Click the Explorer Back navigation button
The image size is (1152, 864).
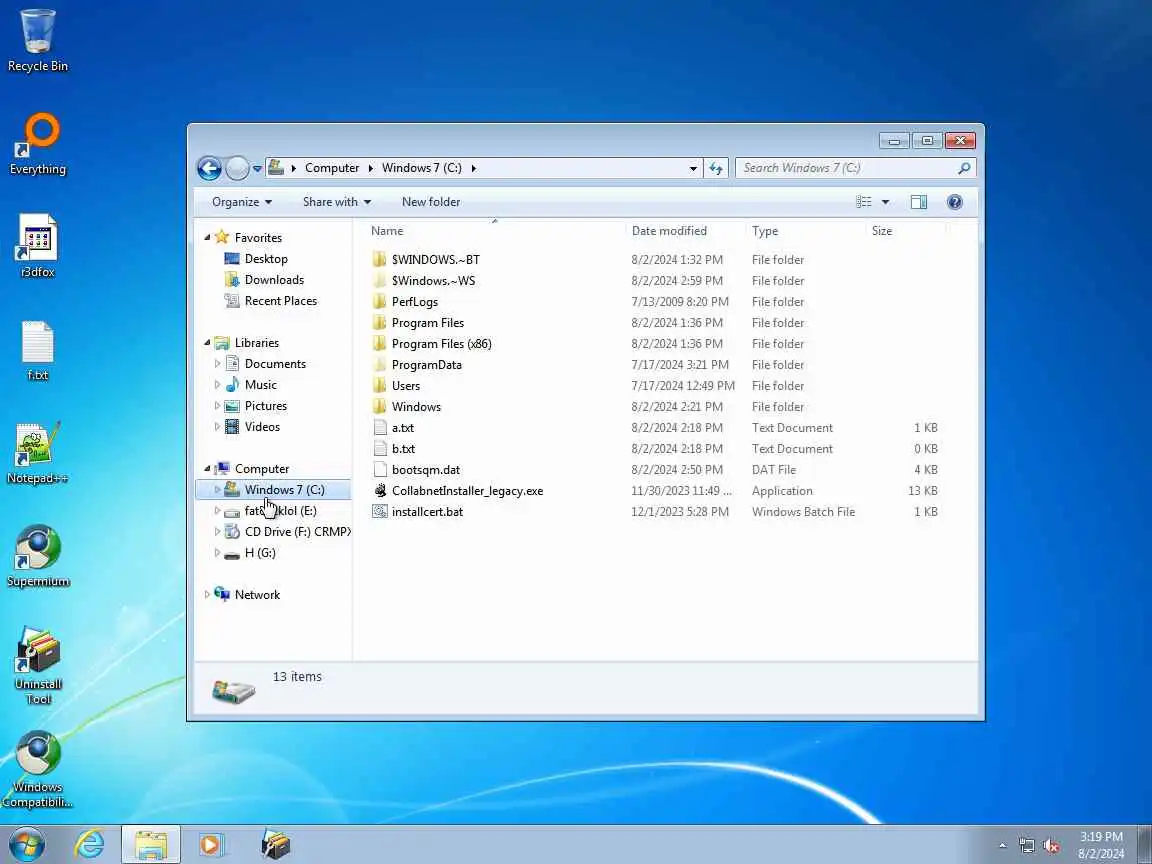pyautogui.click(x=209, y=168)
